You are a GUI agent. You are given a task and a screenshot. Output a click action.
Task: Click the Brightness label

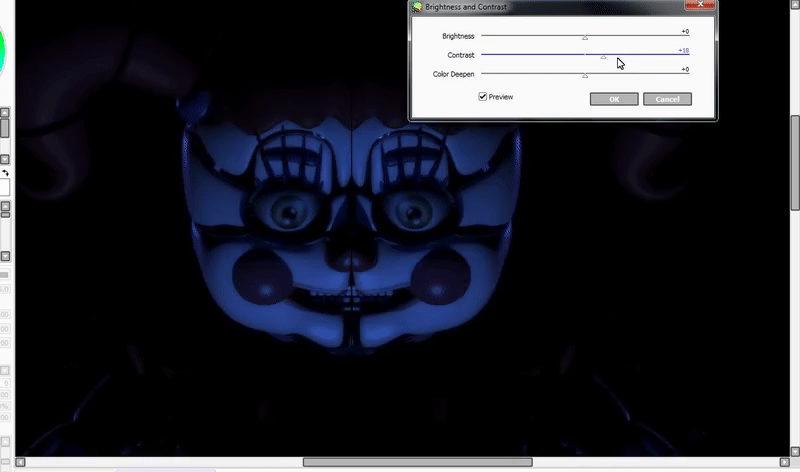[x=458, y=36]
